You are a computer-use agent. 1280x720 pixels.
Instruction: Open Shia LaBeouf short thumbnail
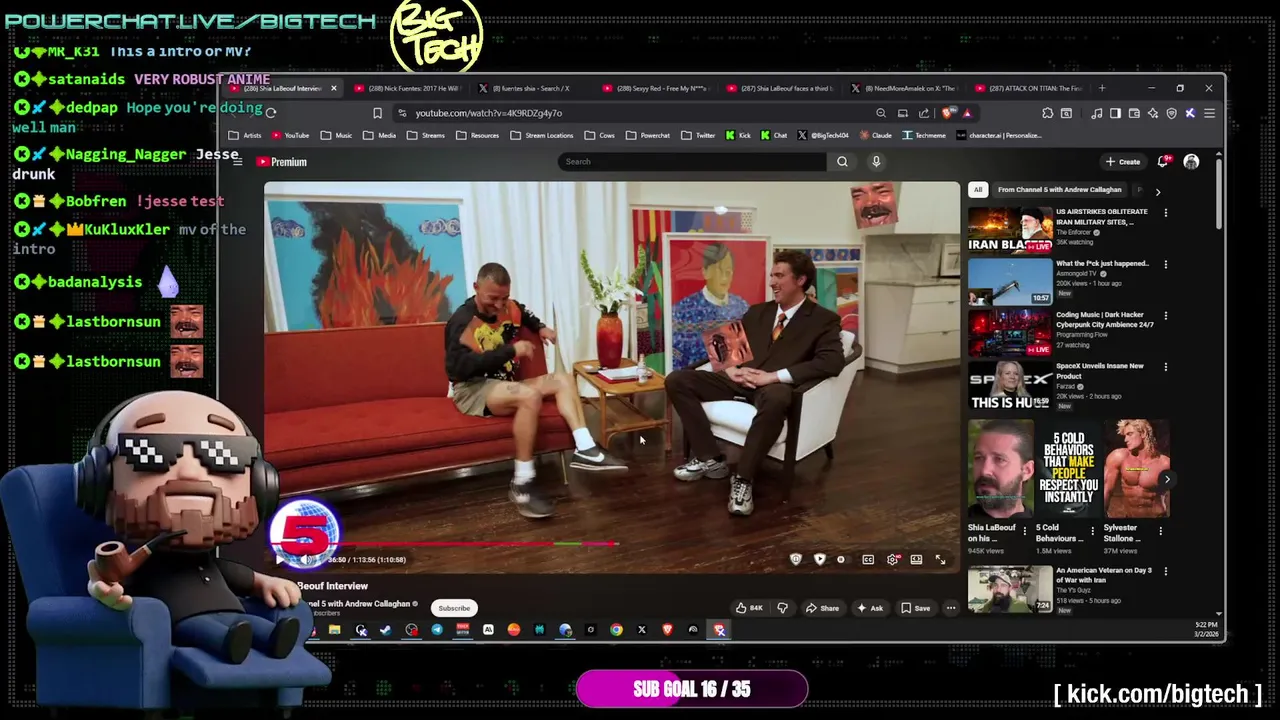pos(1000,469)
